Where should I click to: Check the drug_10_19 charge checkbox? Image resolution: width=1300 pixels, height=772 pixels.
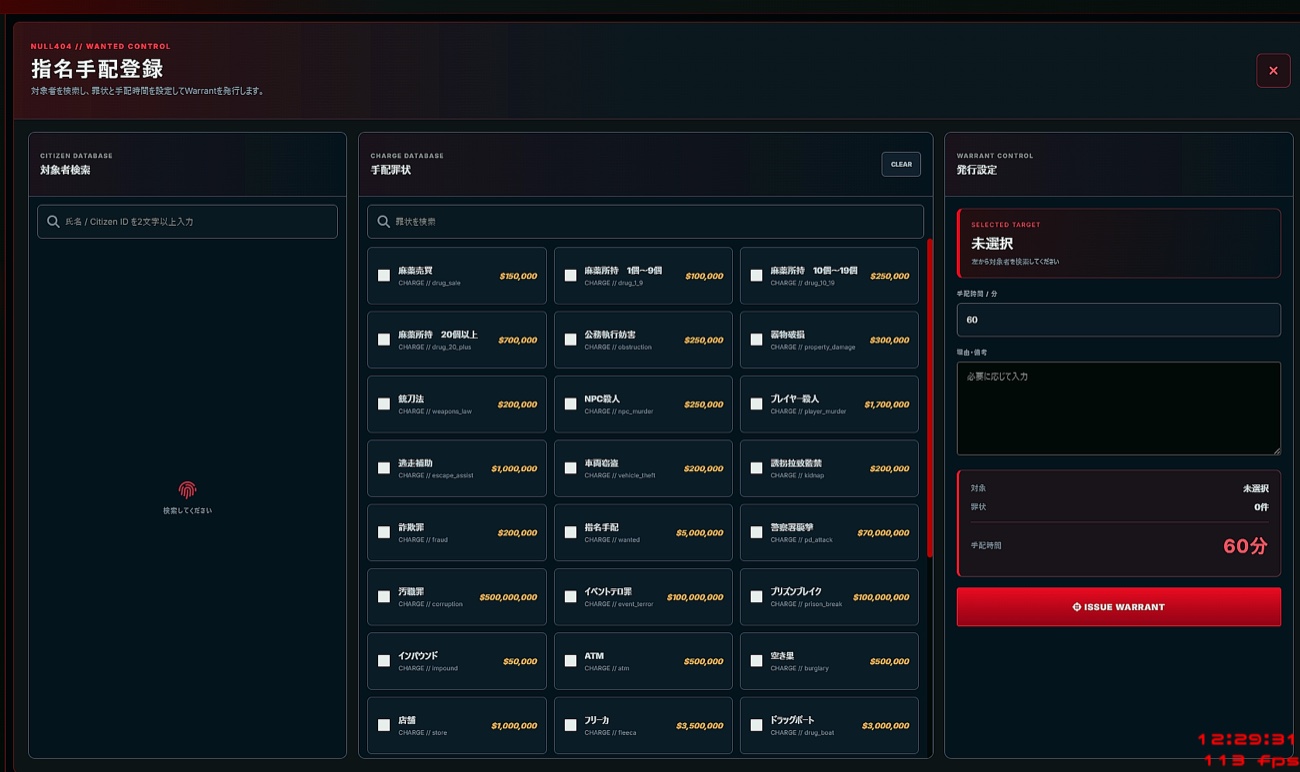pyautogui.click(x=757, y=276)
